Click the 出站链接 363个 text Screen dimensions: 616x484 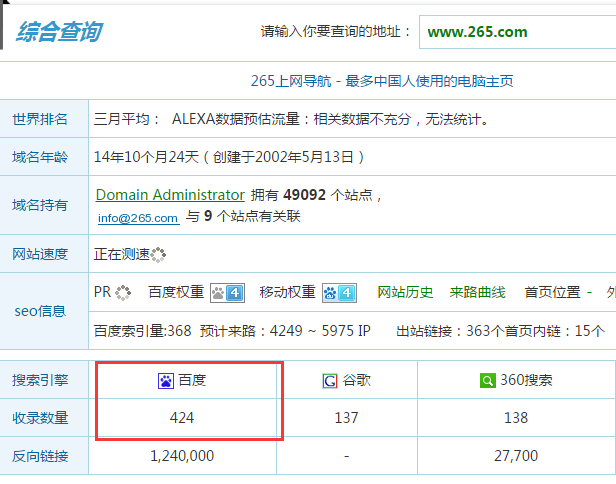click(450, 331)
